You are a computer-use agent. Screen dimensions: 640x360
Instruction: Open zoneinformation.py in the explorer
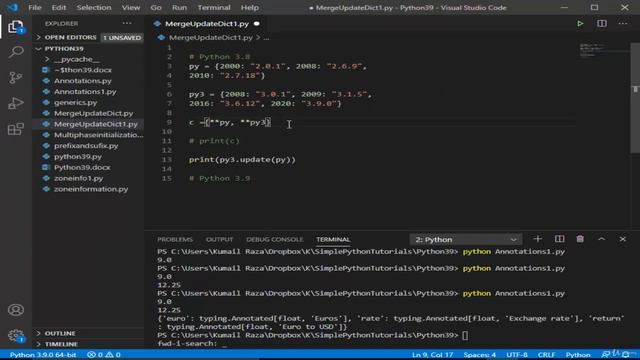(91, 189)
